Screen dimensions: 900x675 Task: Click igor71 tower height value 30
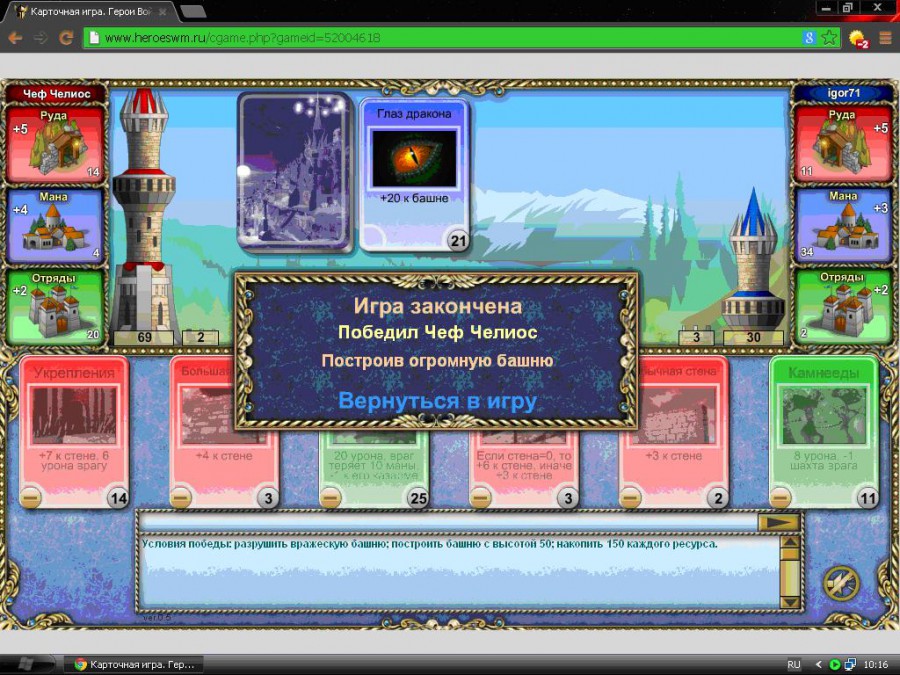(x=753, y=338)
